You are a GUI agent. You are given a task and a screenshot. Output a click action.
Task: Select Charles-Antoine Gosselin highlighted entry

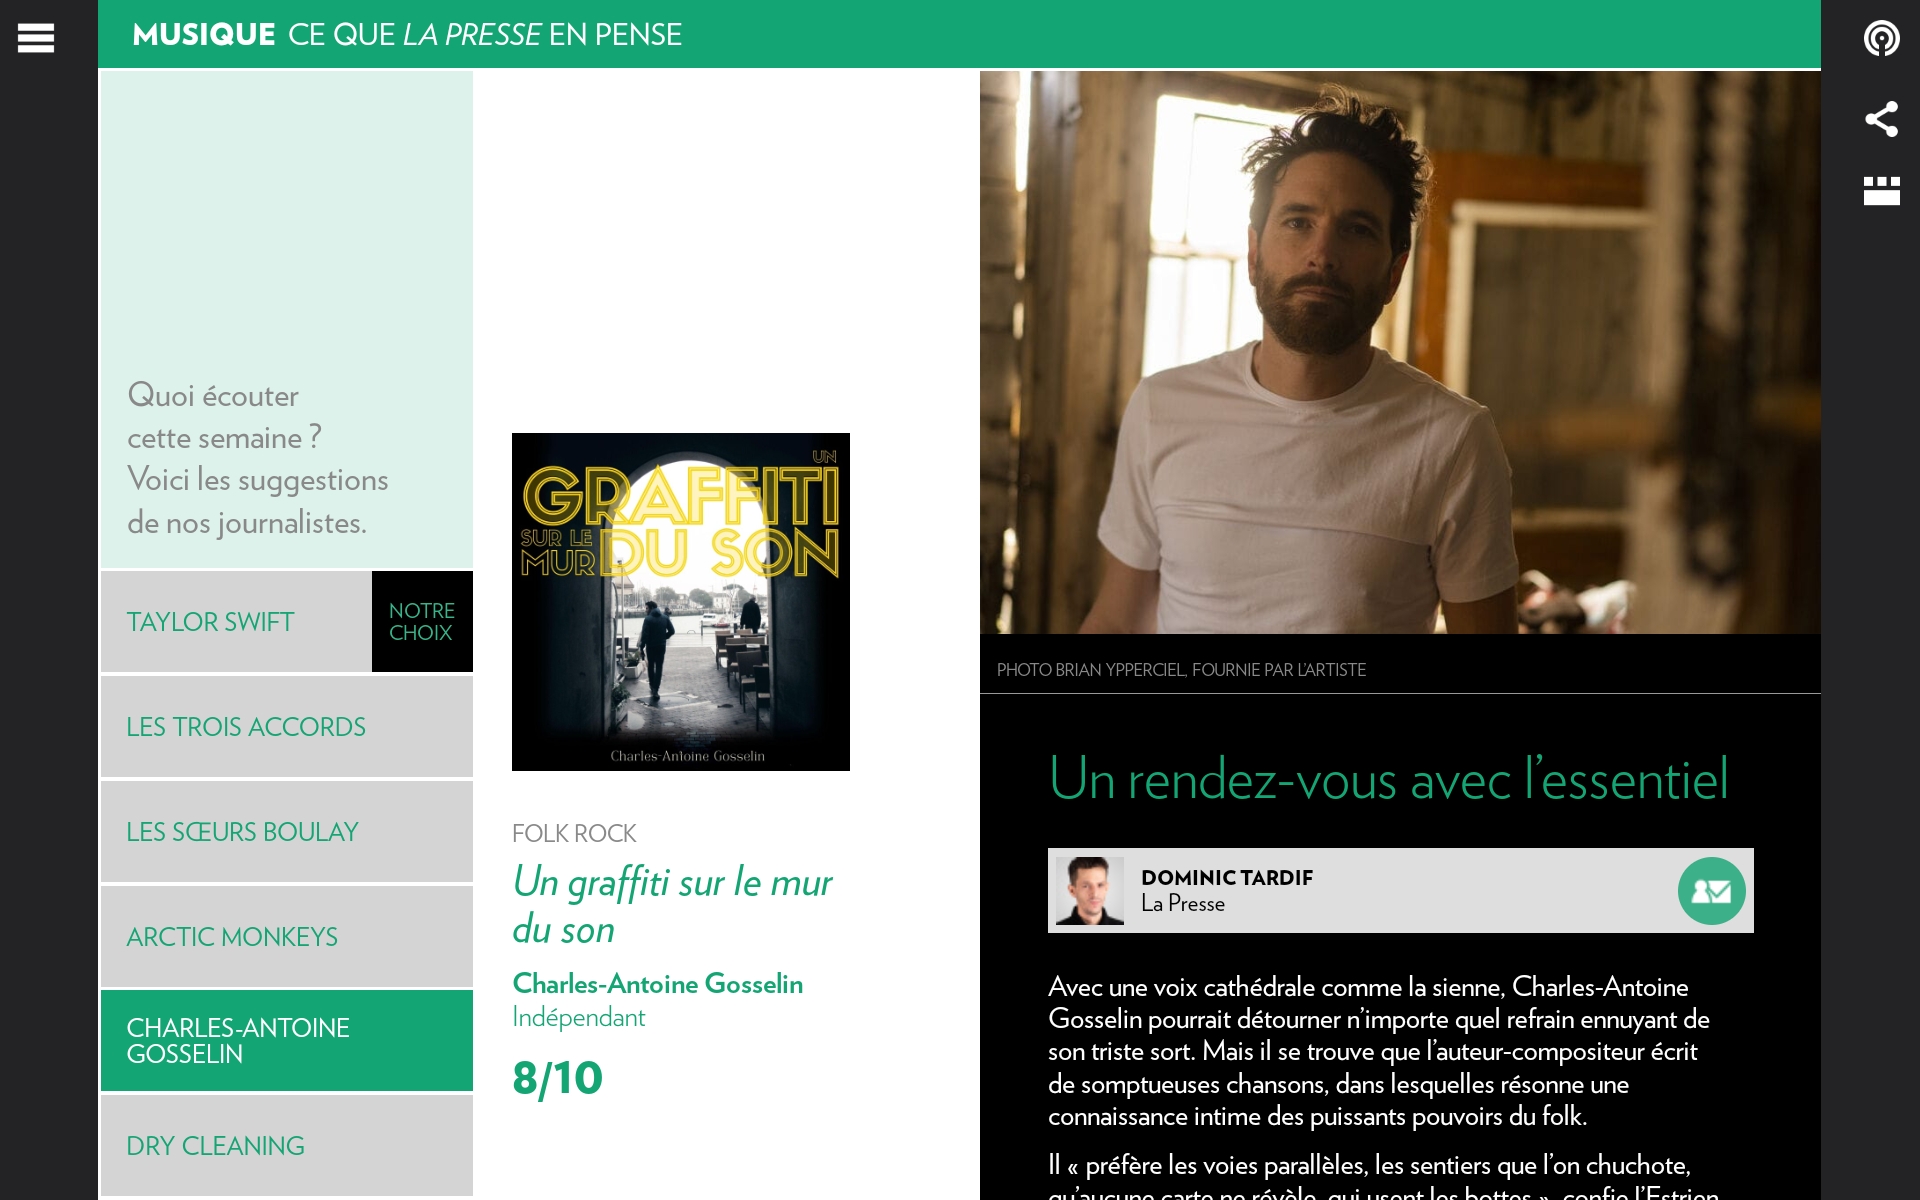coord(287,1041)
